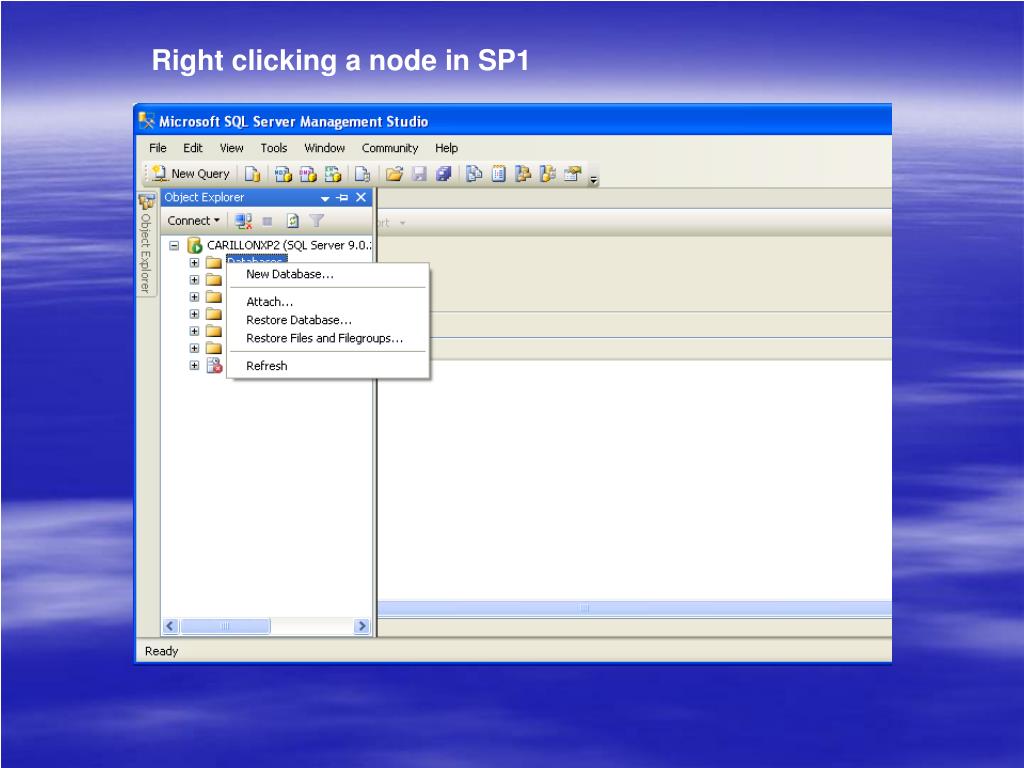
Task: Click the vertical Object Explorer side tab
Action: pyautogui.click(x=146, y=244)
